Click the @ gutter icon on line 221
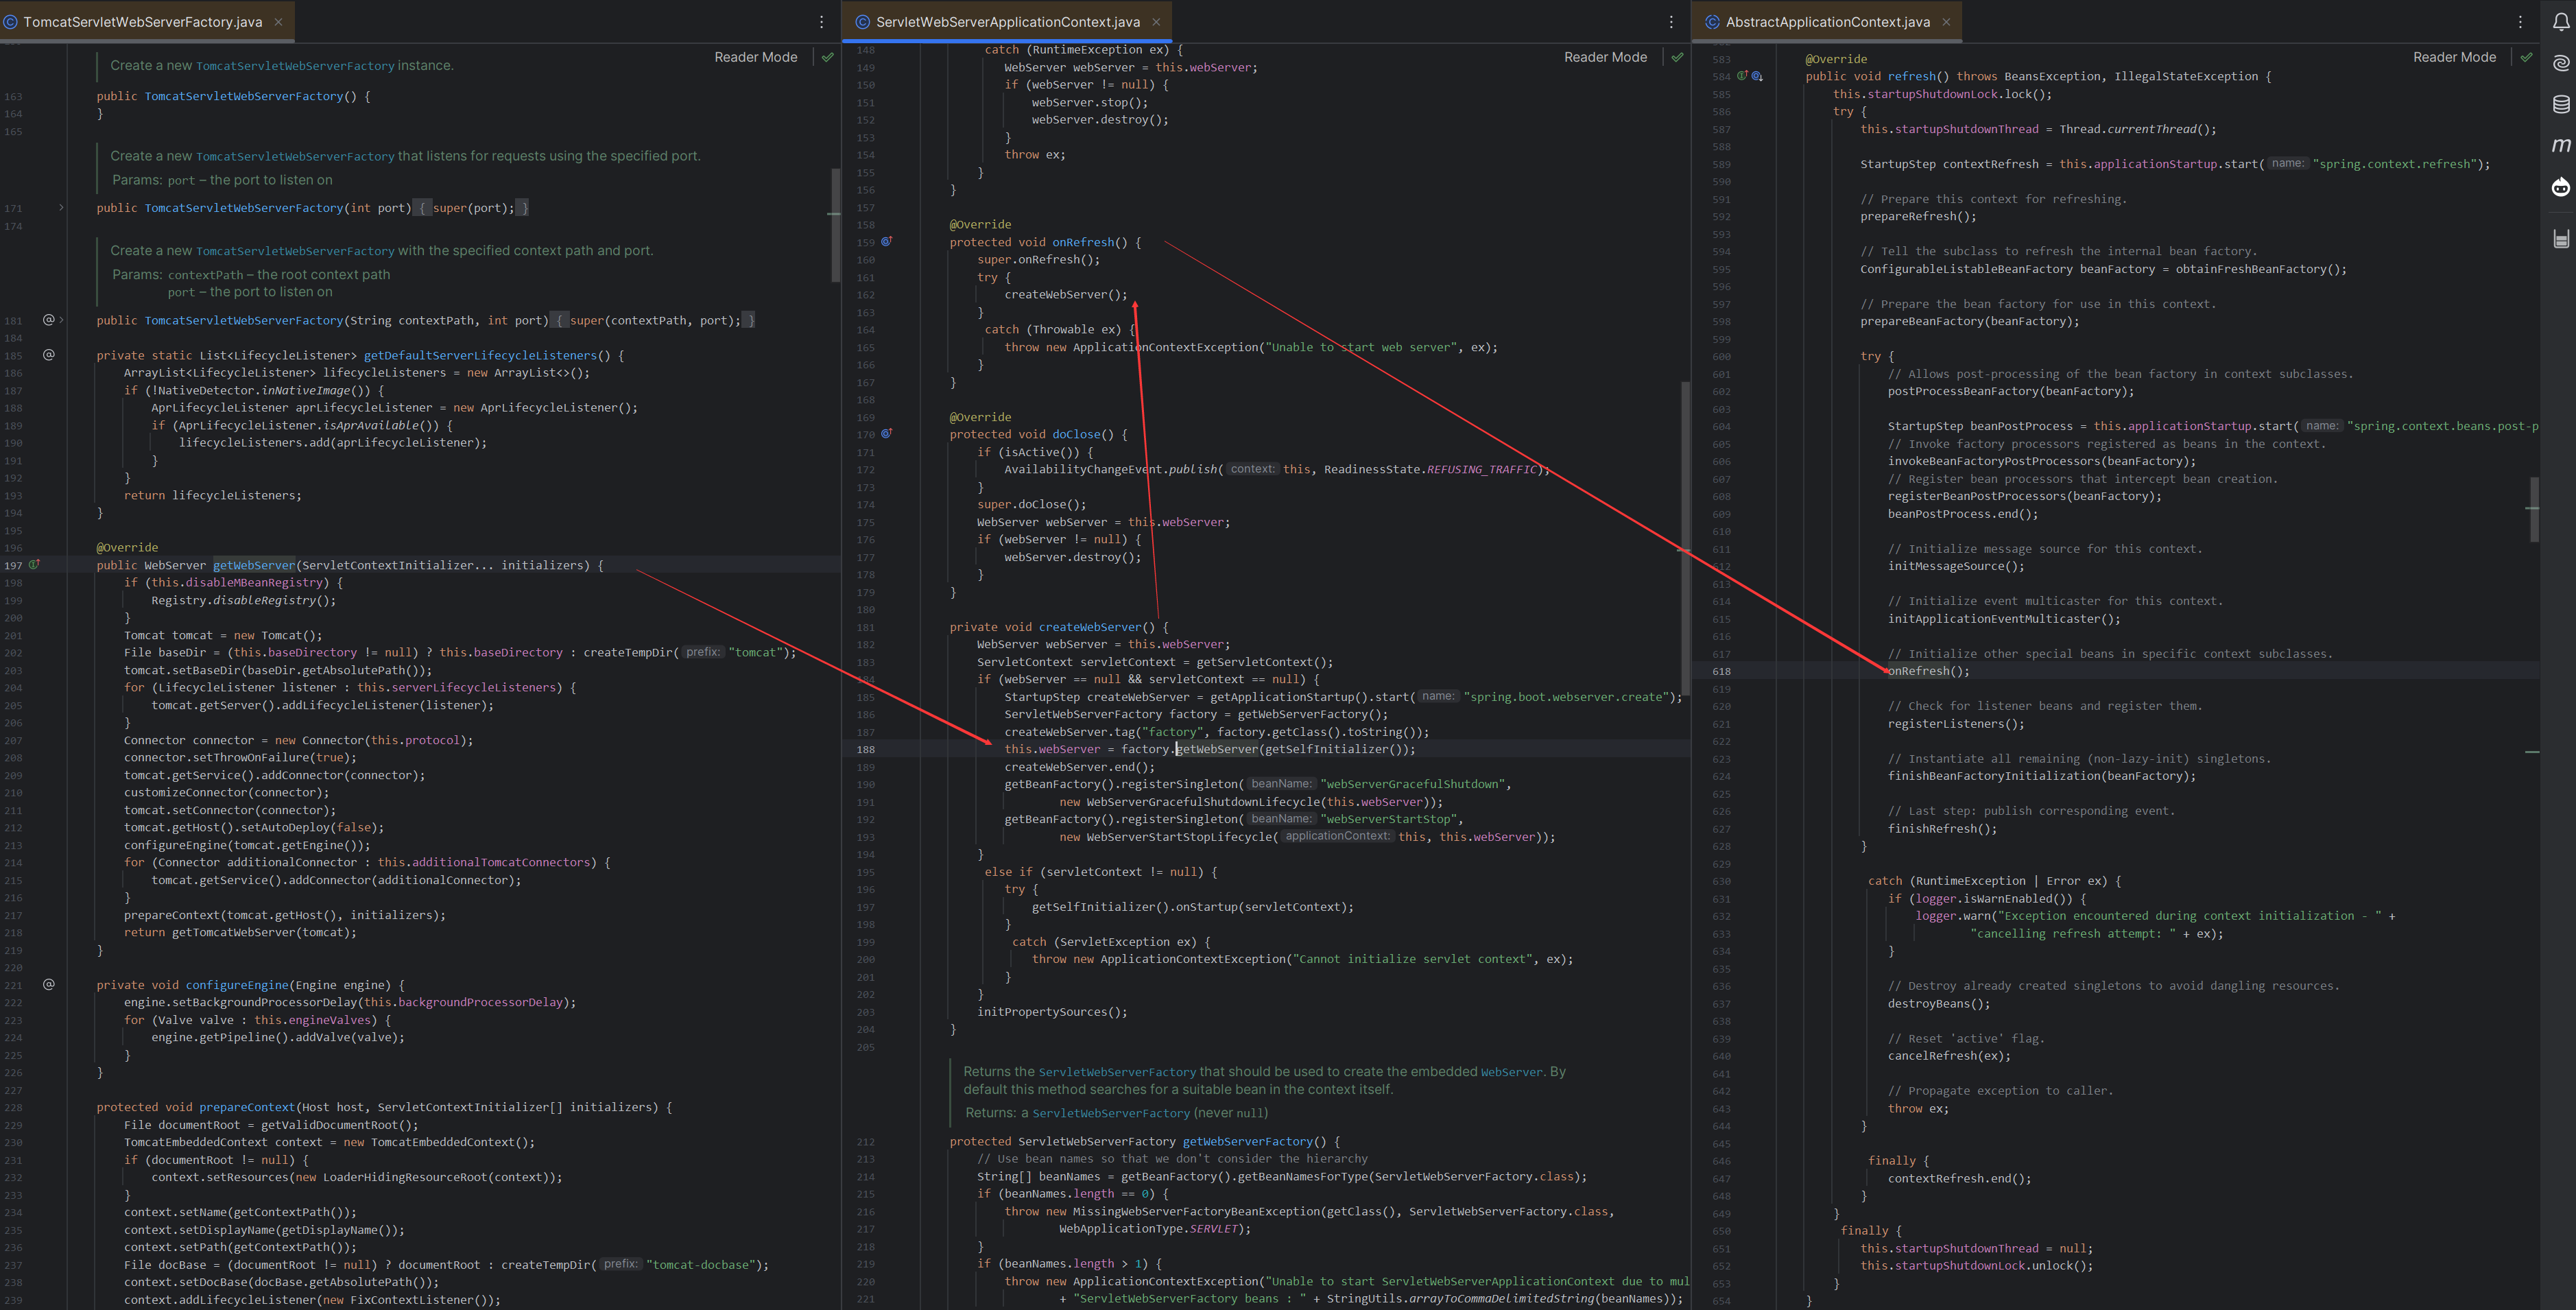The width and height of the screenshot is (2576, 1310). [48, 985]
